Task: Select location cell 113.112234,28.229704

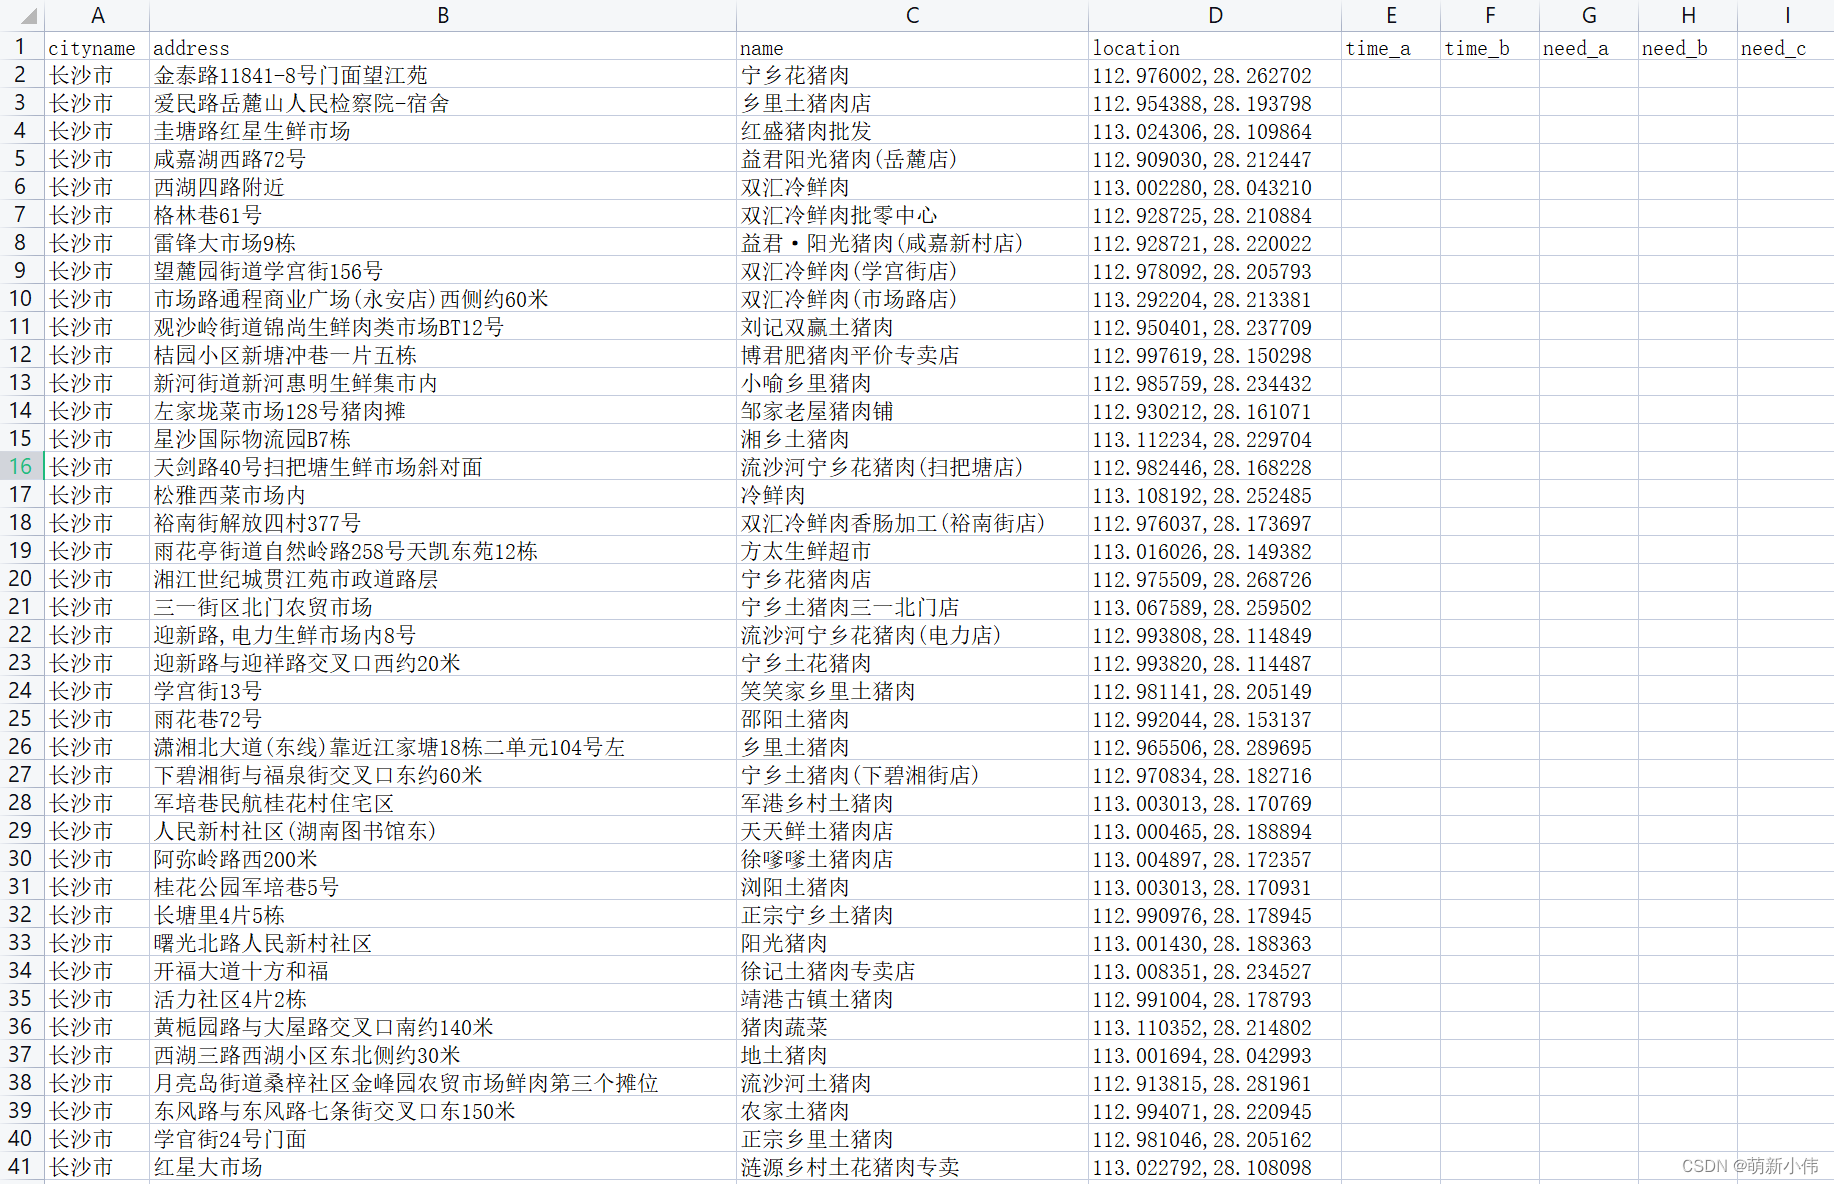Action: tap(1215, 439)
